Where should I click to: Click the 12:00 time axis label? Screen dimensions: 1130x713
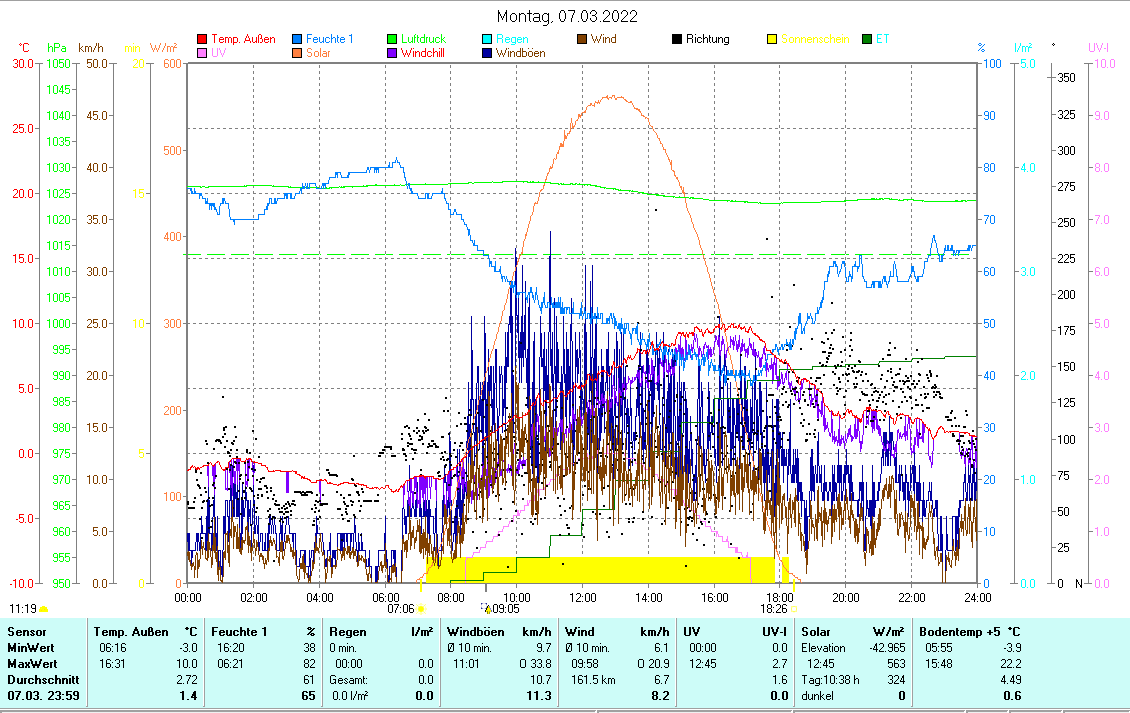[x=582, y=597]
